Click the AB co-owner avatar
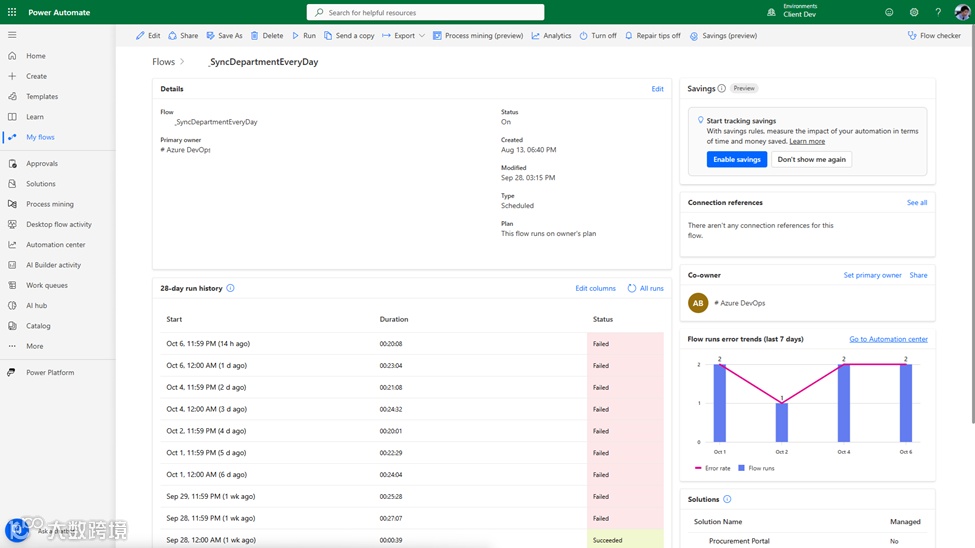975x548 pixels. point(698,303)
